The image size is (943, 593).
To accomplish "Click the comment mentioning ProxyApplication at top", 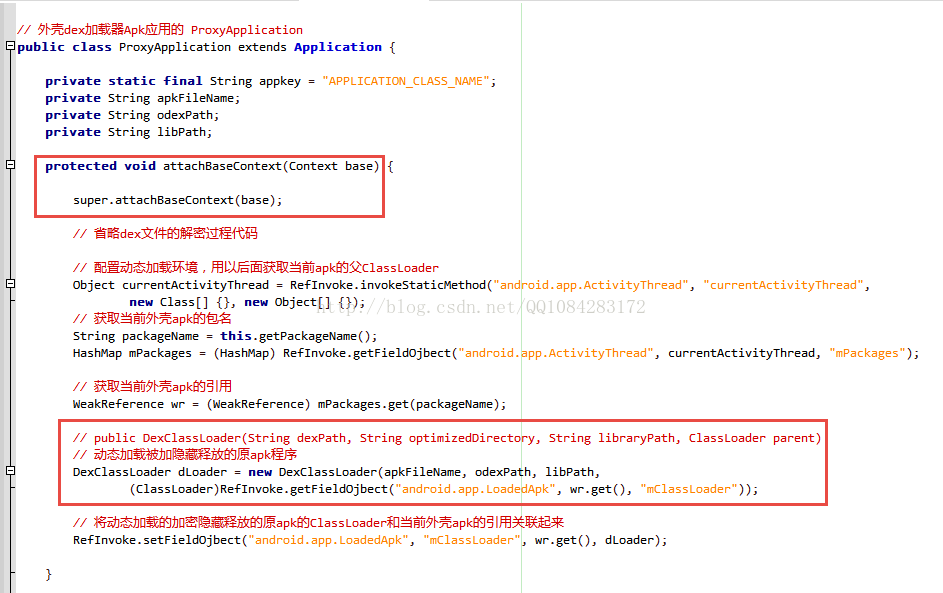I will (160, 29).
